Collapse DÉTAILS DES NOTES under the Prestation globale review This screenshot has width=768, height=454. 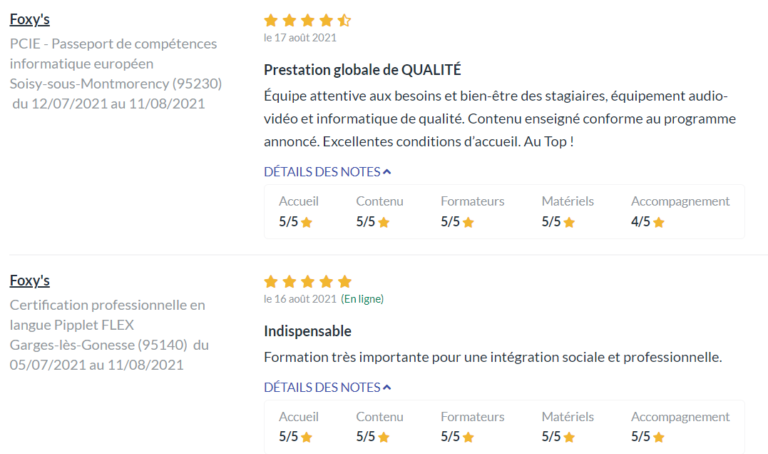(x=327, y=171)
